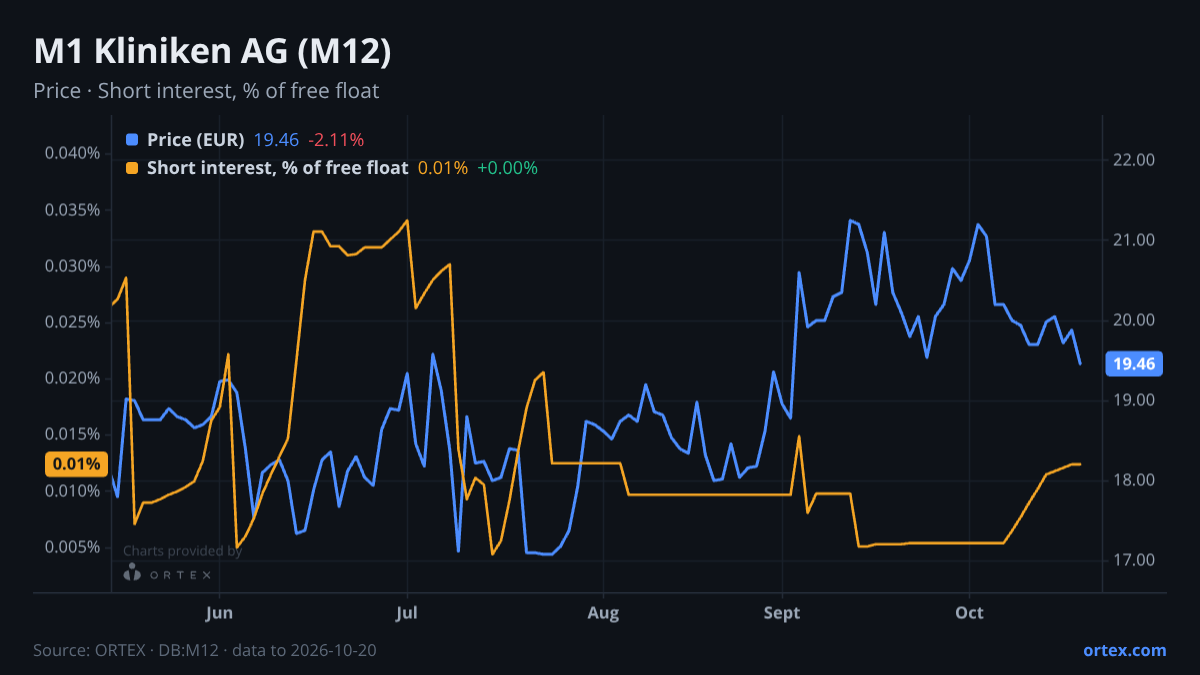The height and width of the screenshot is (675, 1200).
Task: Click the Sept label on the time axis
Action: coord(782,613)
